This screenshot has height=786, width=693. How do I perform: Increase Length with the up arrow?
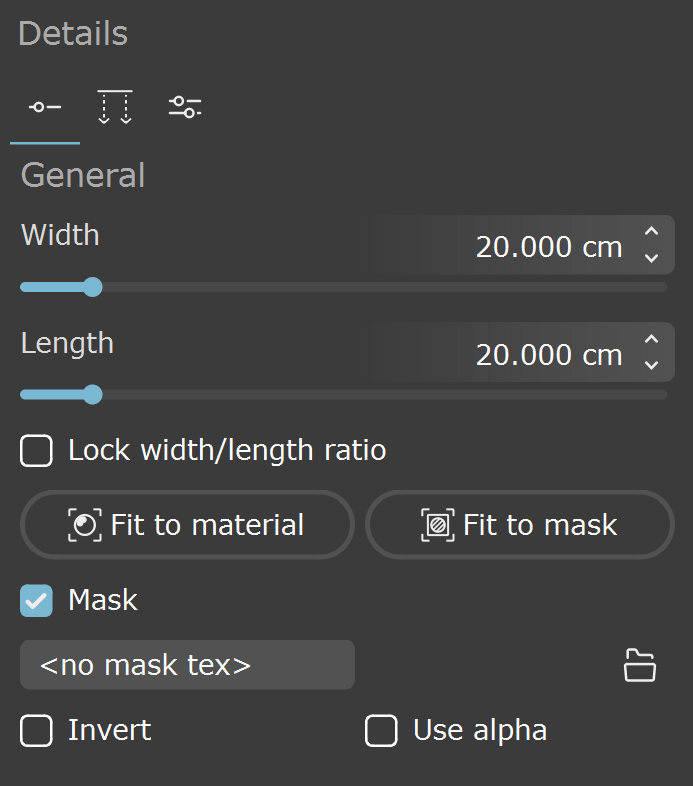click(651, 339)
